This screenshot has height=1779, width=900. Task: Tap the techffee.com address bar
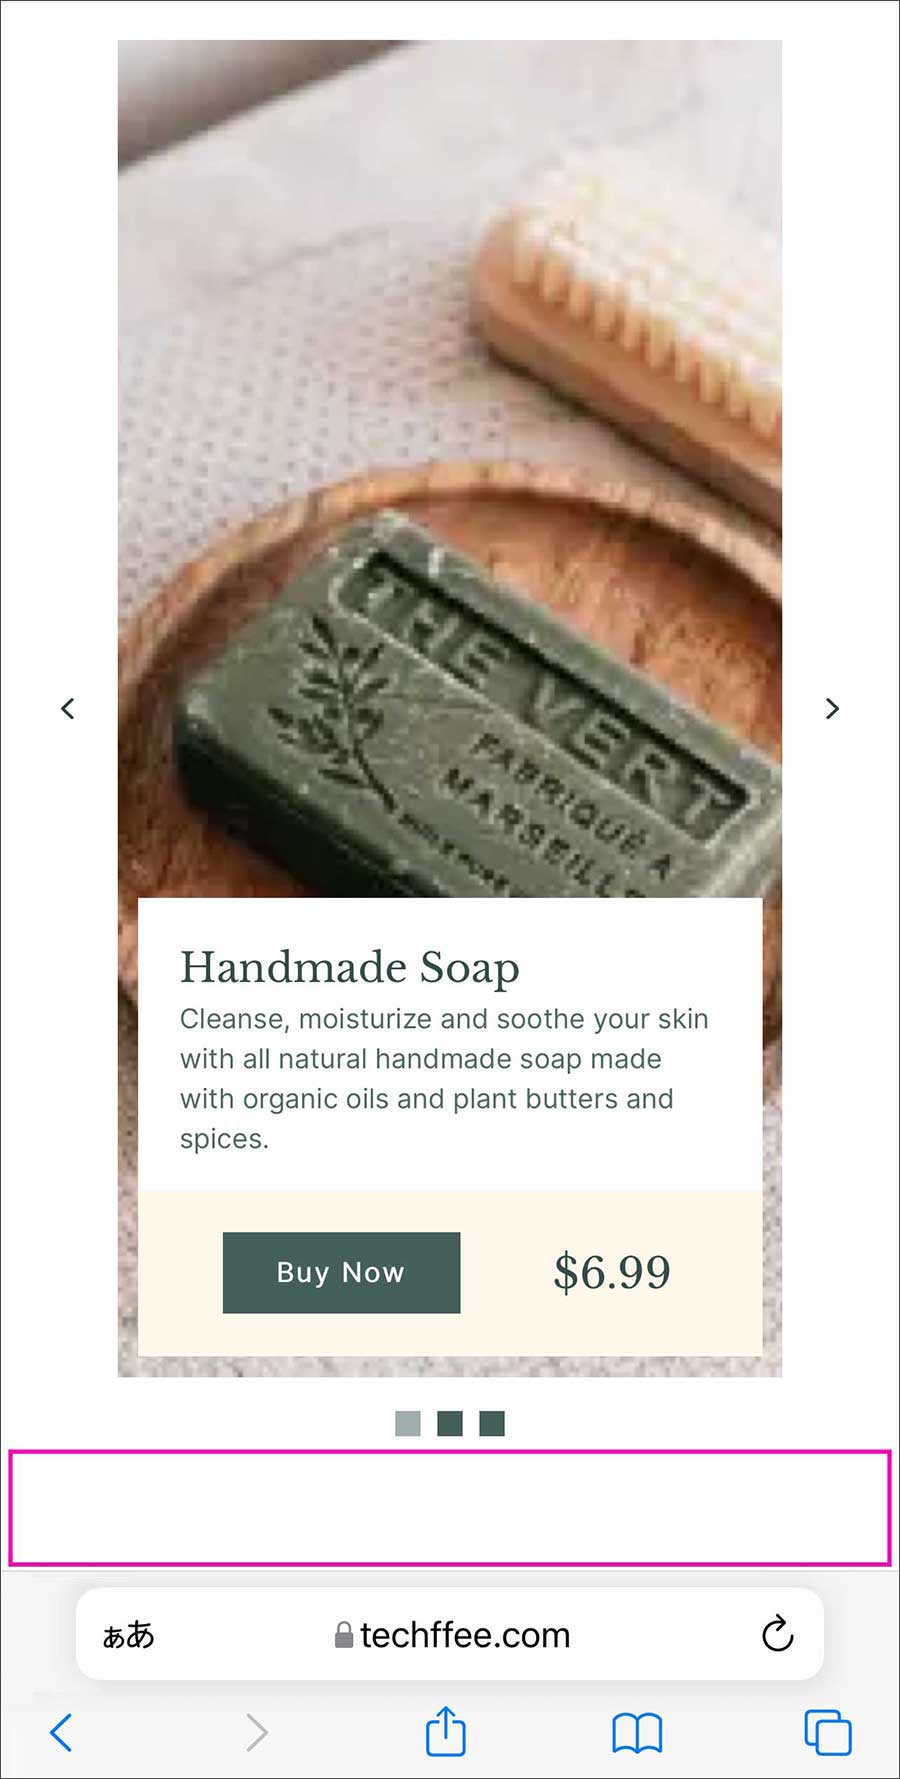[x=450, y=1634]
